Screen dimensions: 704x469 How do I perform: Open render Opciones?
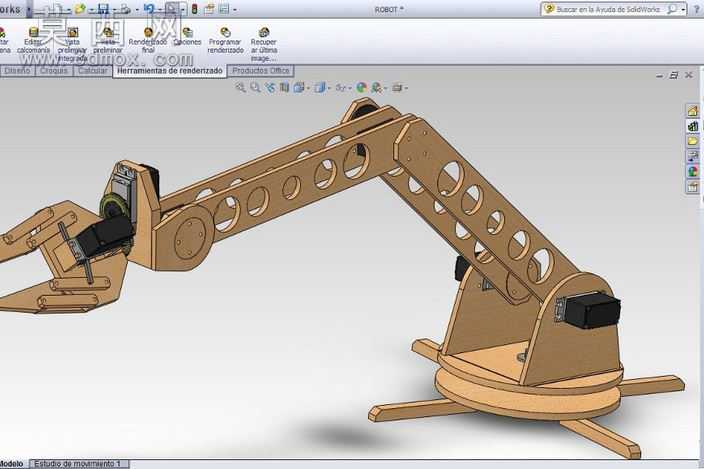pyautogui.click(x=187, y=36)
